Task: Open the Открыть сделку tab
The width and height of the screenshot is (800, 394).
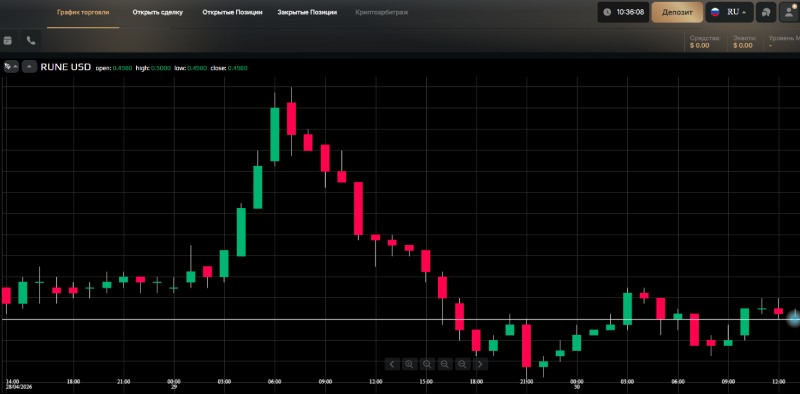Action: click(x=157, y=12)
